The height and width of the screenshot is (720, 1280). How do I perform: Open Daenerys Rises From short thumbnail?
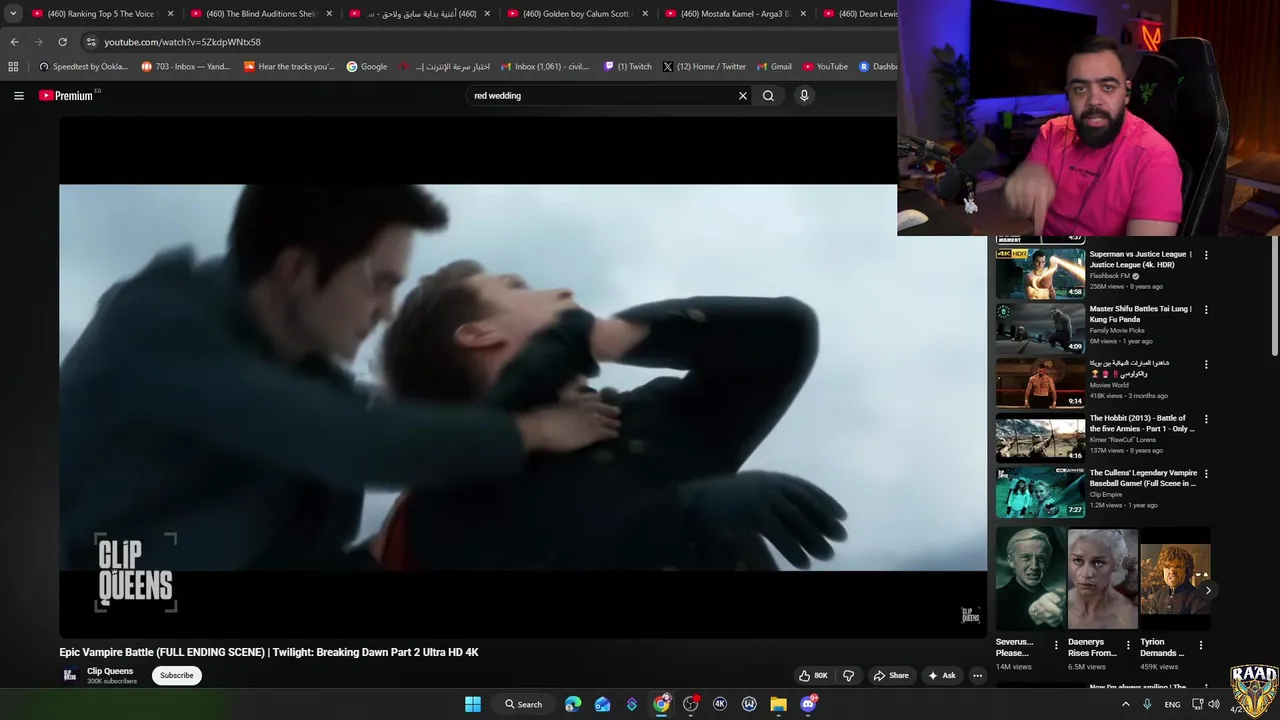[1103, 579]
